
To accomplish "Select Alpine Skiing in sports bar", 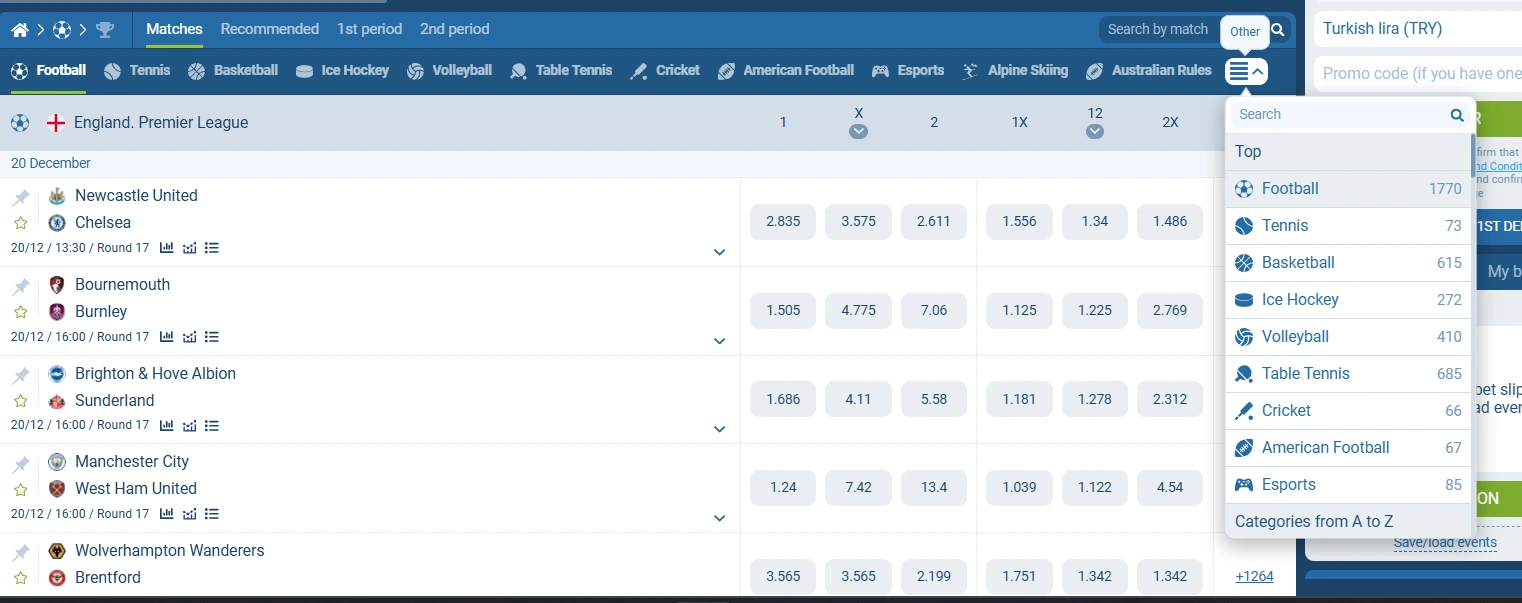I will pos(1015,71).
